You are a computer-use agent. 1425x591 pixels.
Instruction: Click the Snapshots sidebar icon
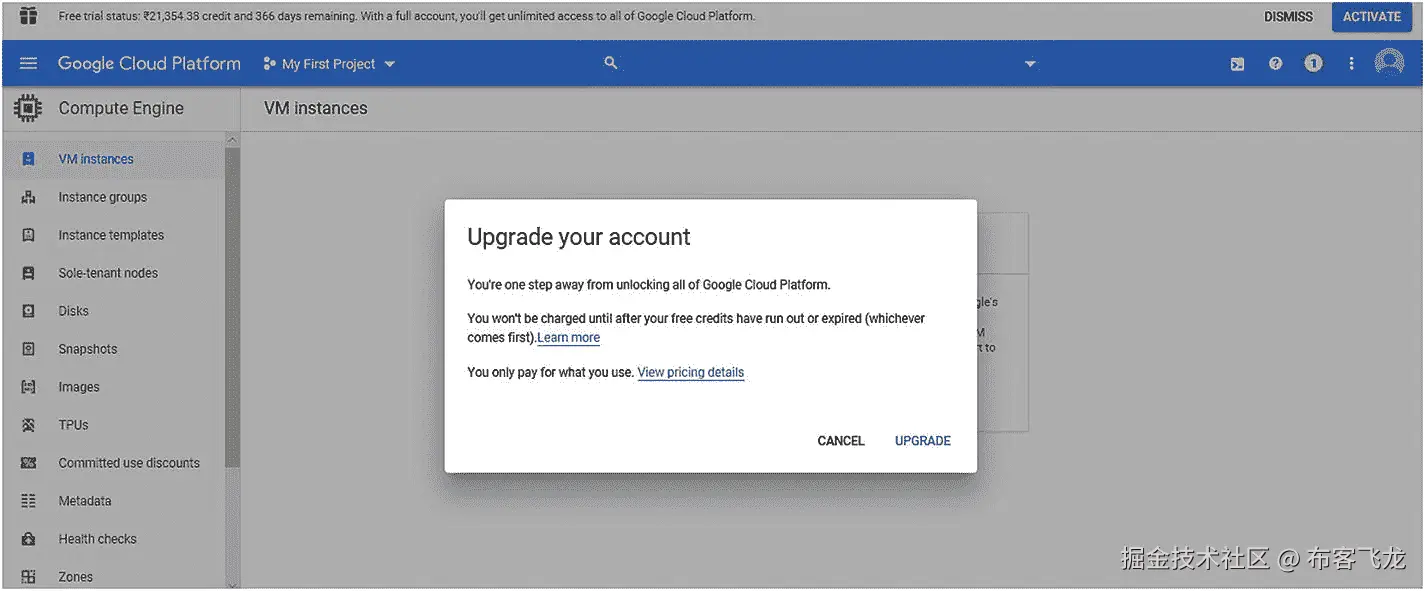28,349
